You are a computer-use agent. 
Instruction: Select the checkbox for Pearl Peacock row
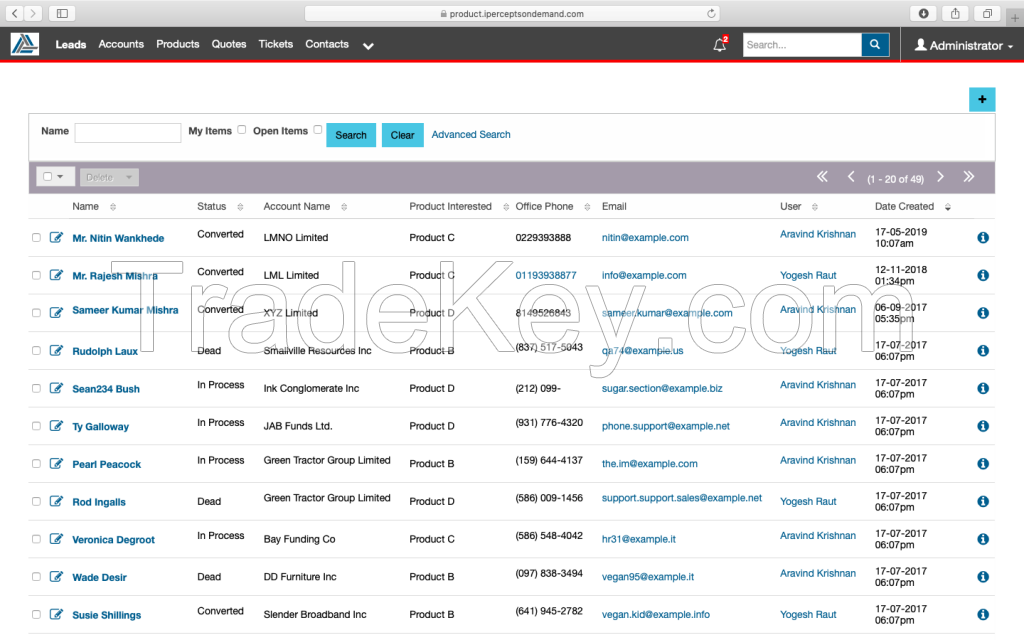[37, 464]
